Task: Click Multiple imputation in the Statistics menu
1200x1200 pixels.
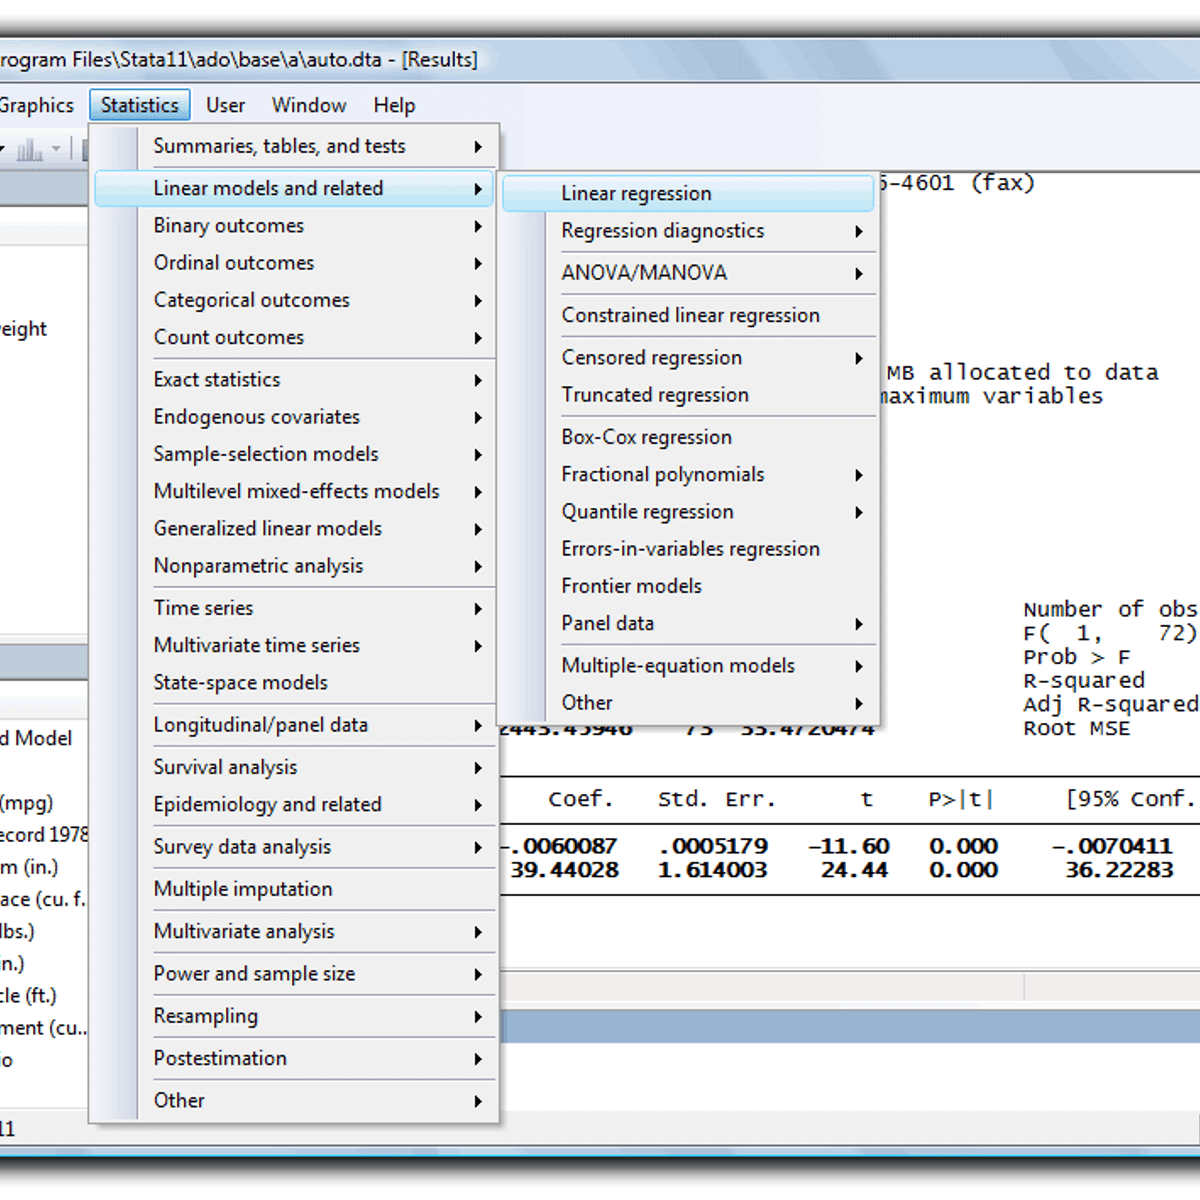Action: (x=243, y=889)
